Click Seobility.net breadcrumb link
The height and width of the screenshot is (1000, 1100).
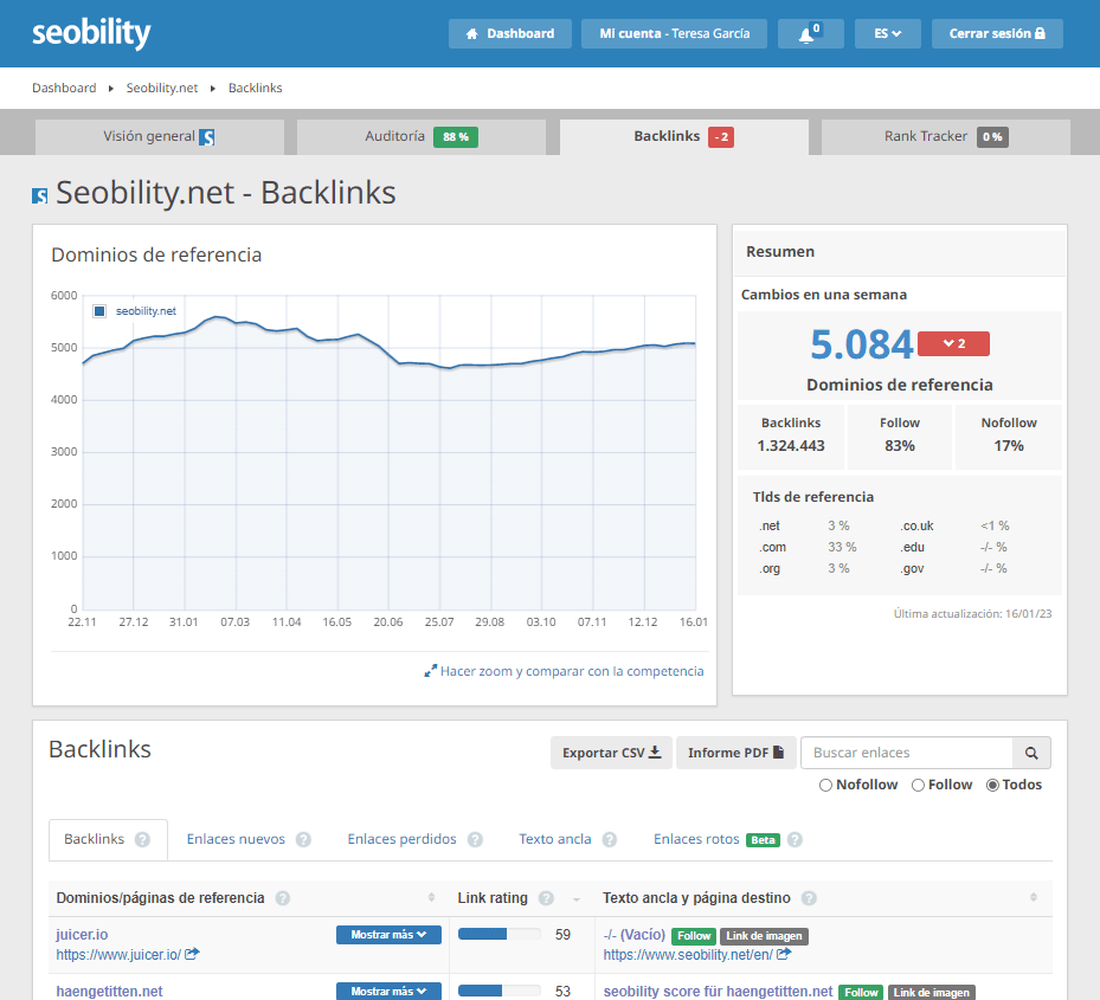click(162, 88)
